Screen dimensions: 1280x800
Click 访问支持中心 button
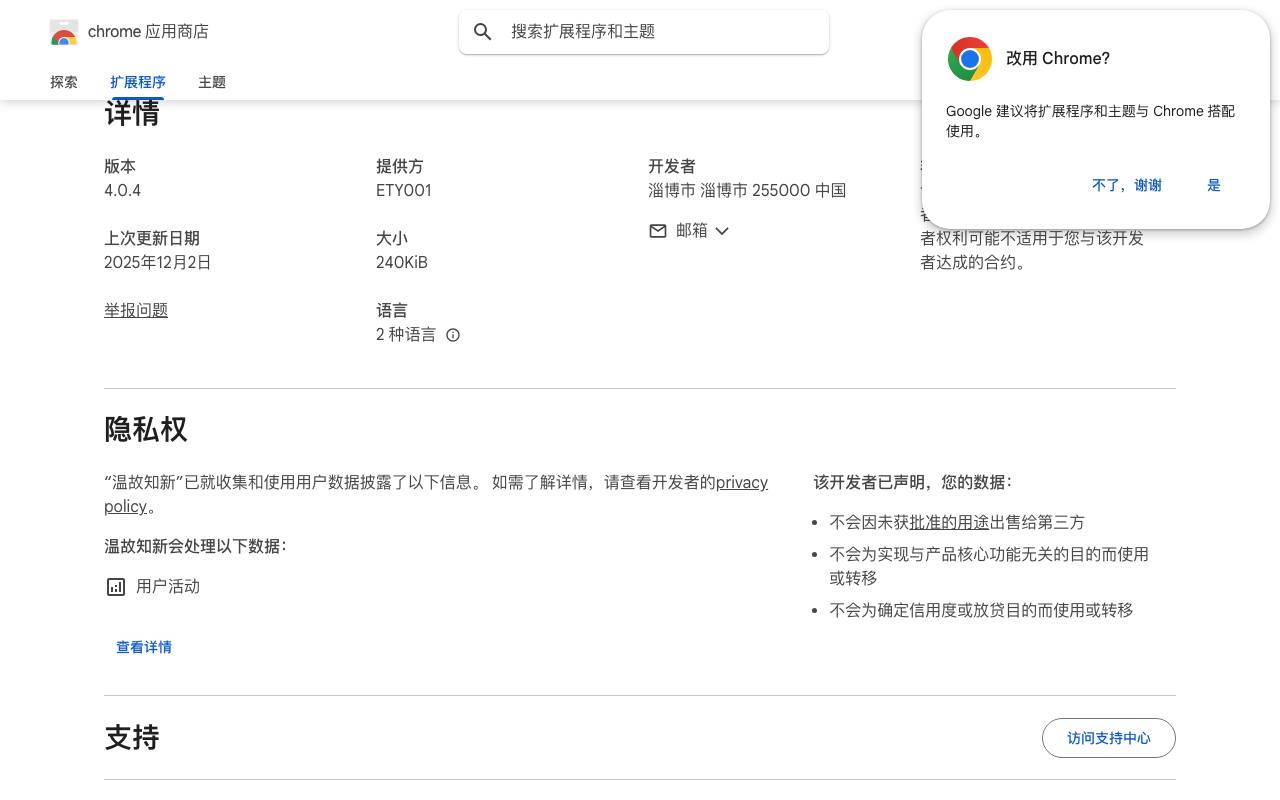tap(1109, 738)
